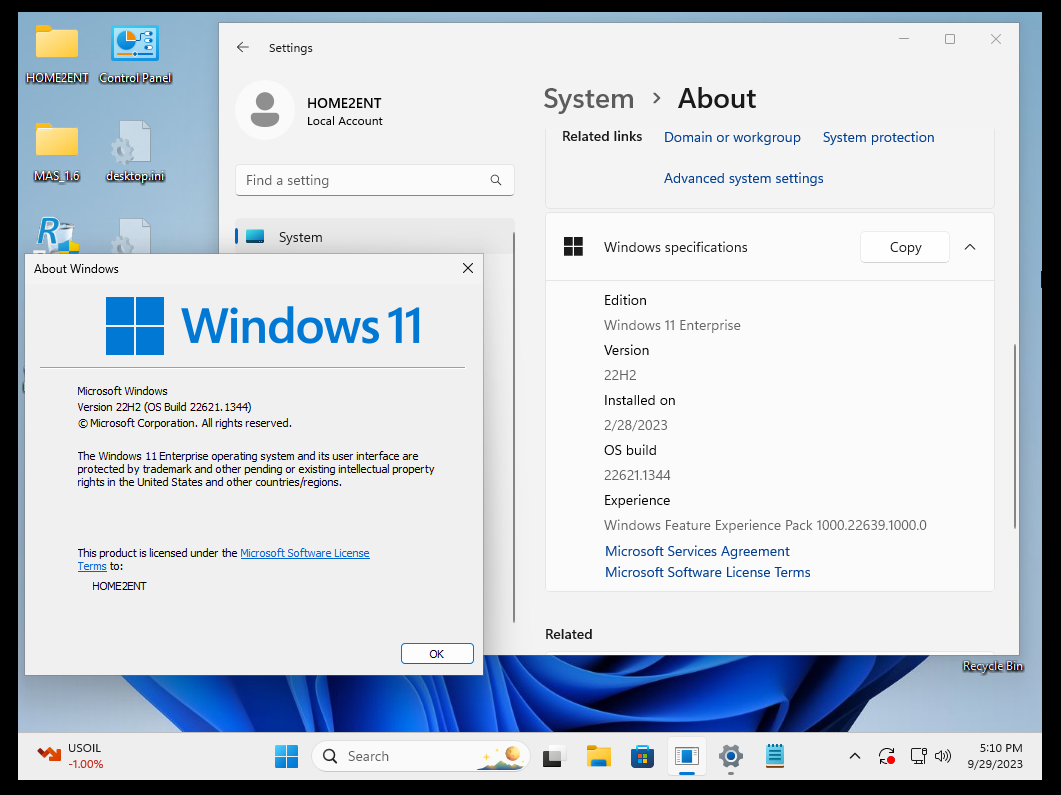Open File Explorer from the taskbar
Viewport: 1061px width, 795px height.
(x=598, y=756)
